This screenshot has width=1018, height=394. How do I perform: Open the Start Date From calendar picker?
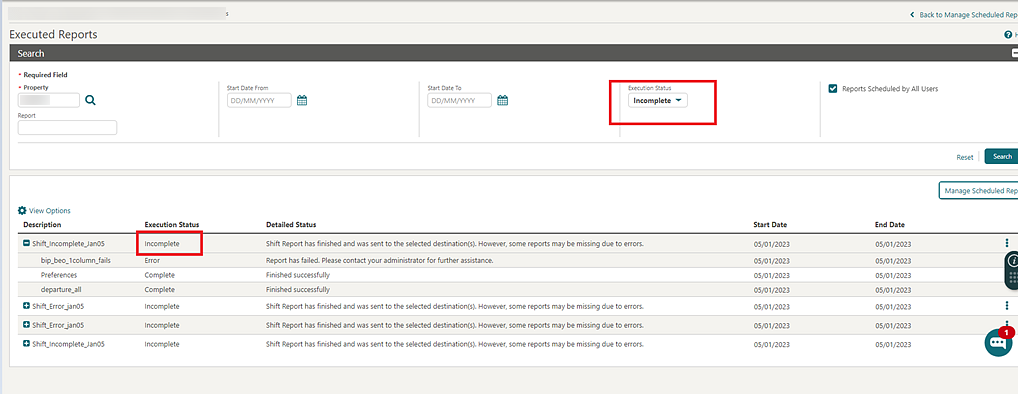(x=302, y=101)
